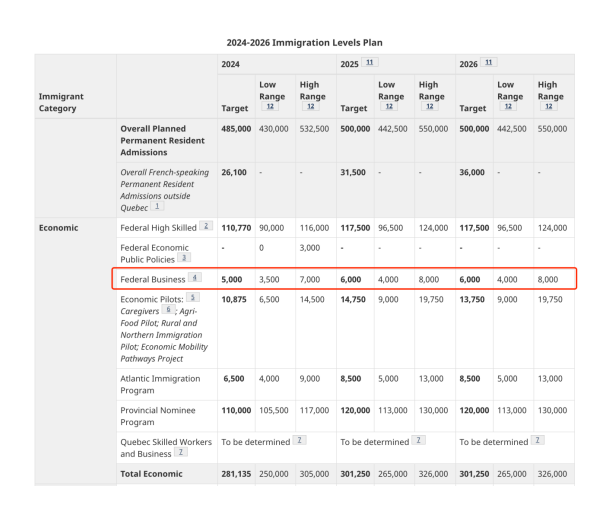Click the 7,000 high range value

tap(310, 279)
